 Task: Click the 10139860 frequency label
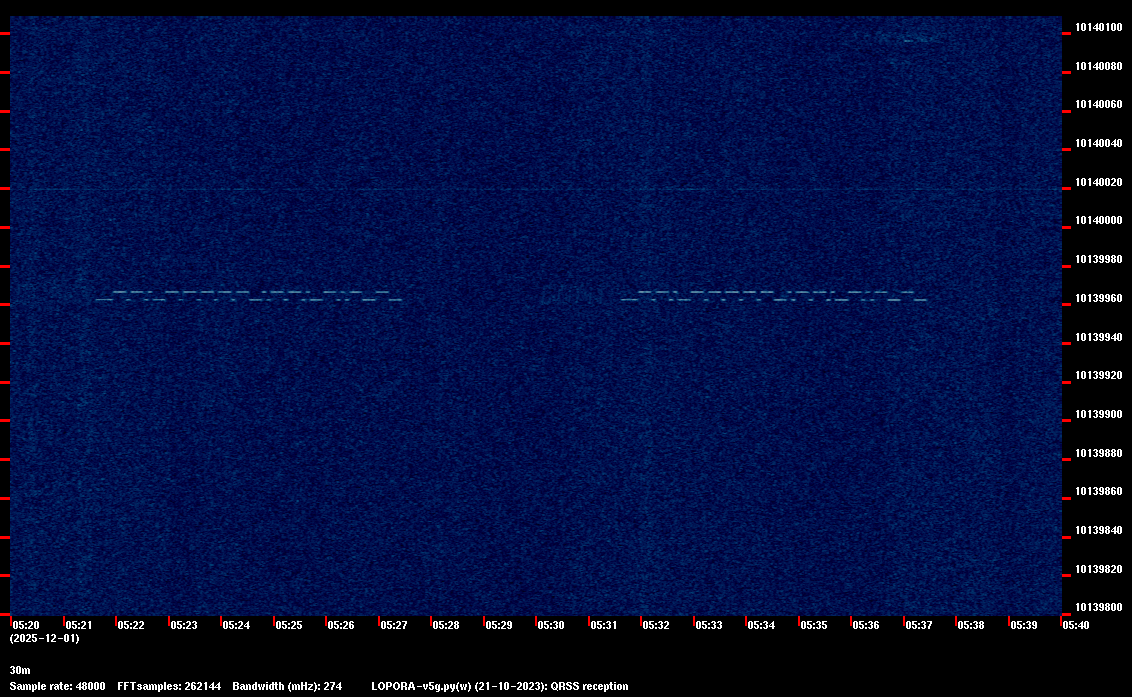1099,492
